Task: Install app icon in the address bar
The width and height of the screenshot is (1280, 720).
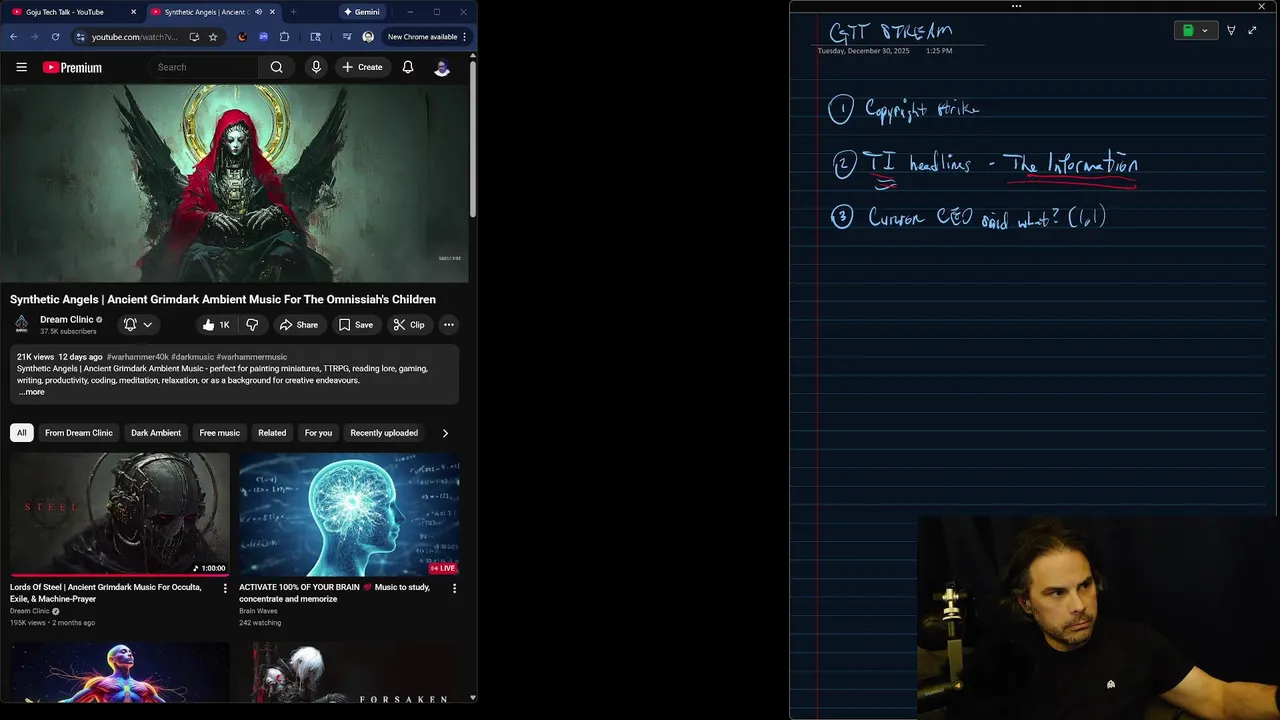Action: 194,37
